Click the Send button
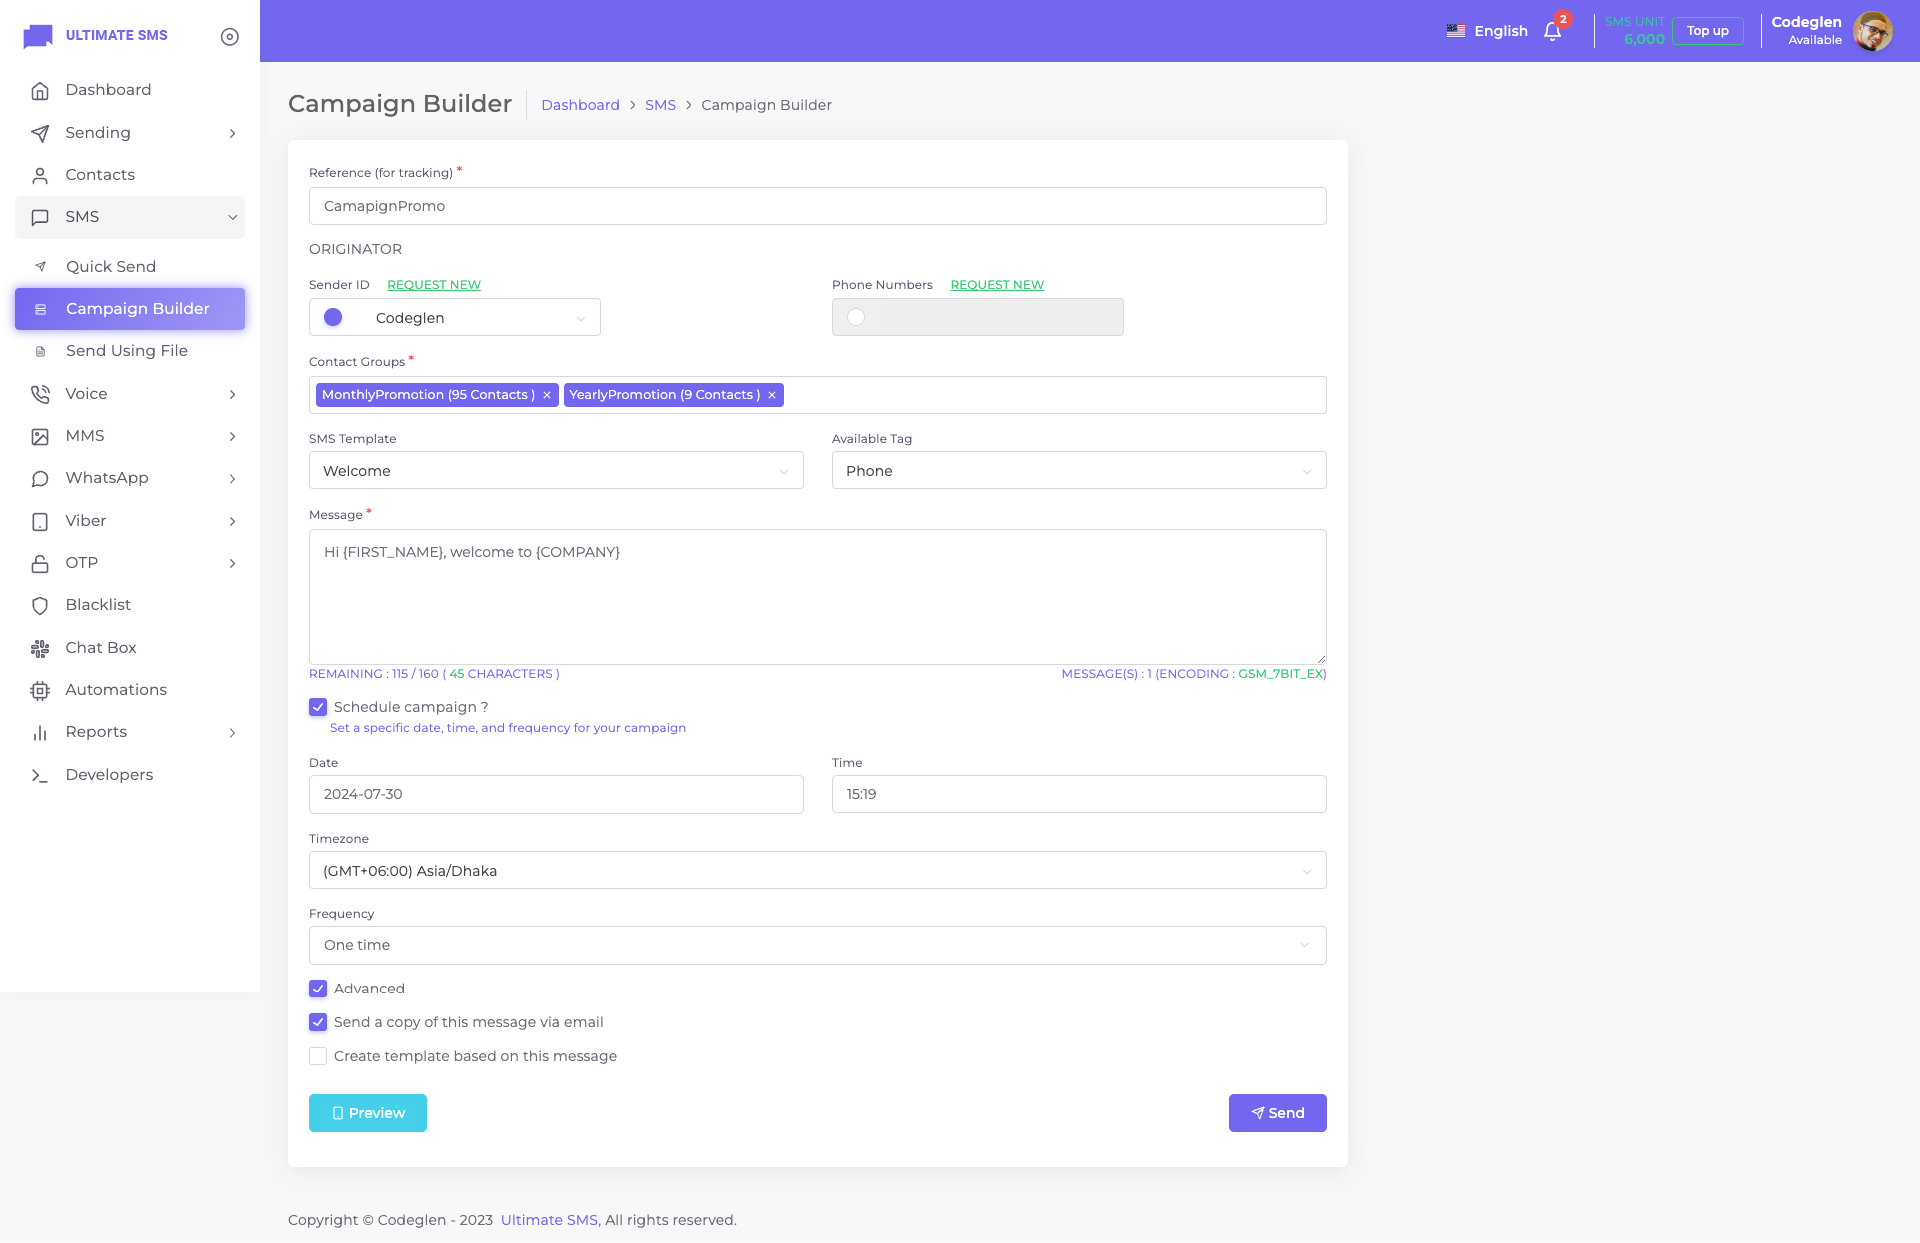The image size is (1920, 1243). (x=1277, y=1113)
